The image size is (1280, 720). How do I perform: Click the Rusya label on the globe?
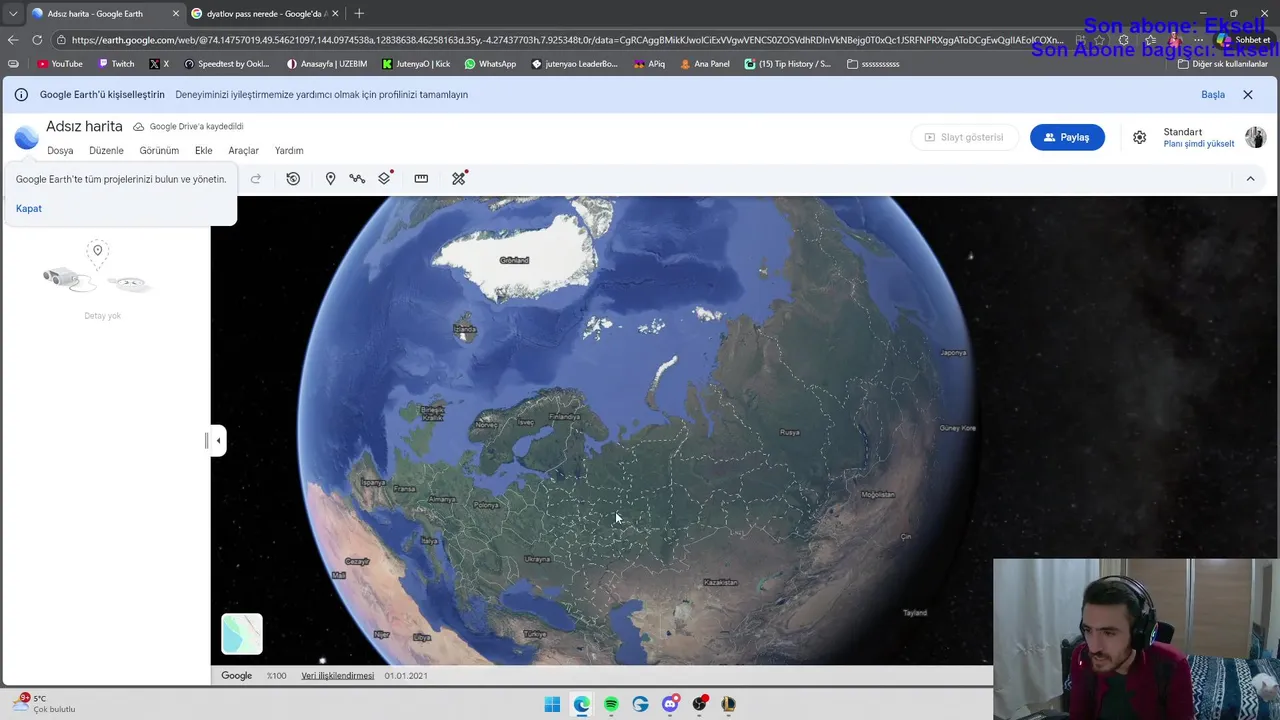(x=790, y=433)
